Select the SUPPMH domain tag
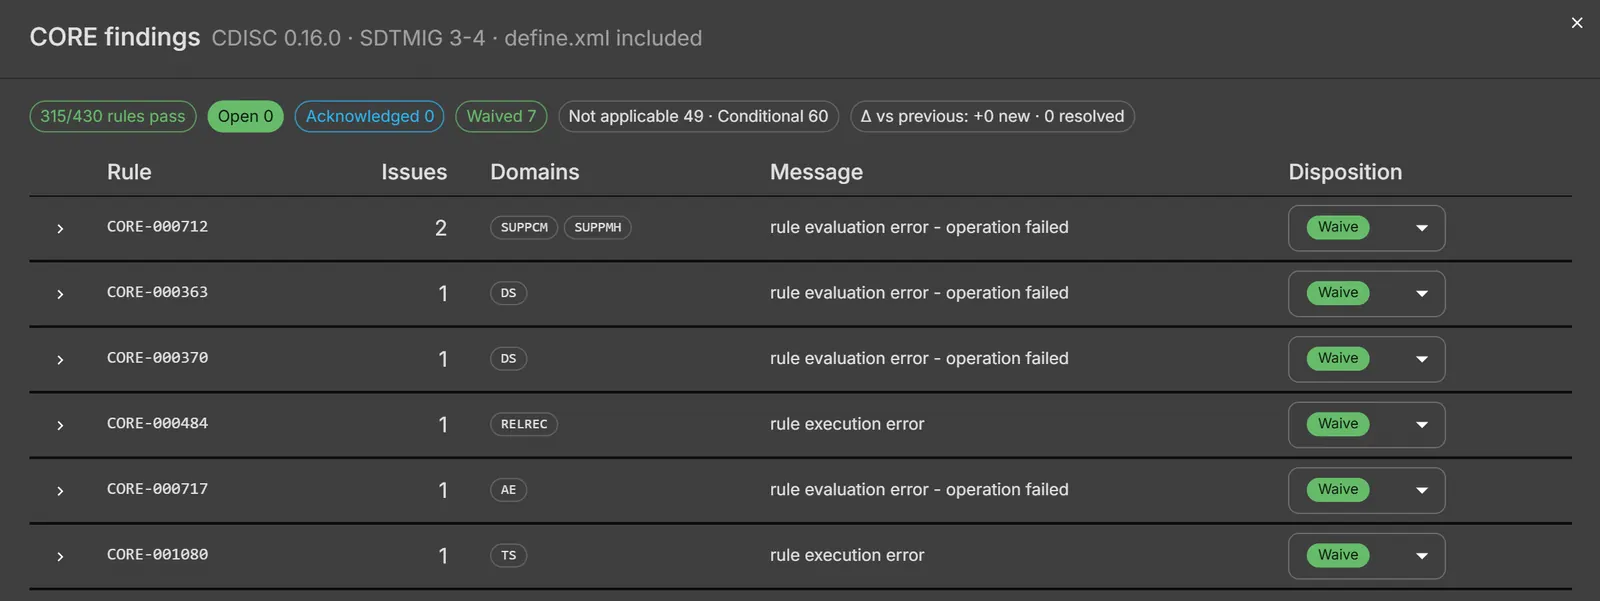1600x601 pixels. [598, 228]
